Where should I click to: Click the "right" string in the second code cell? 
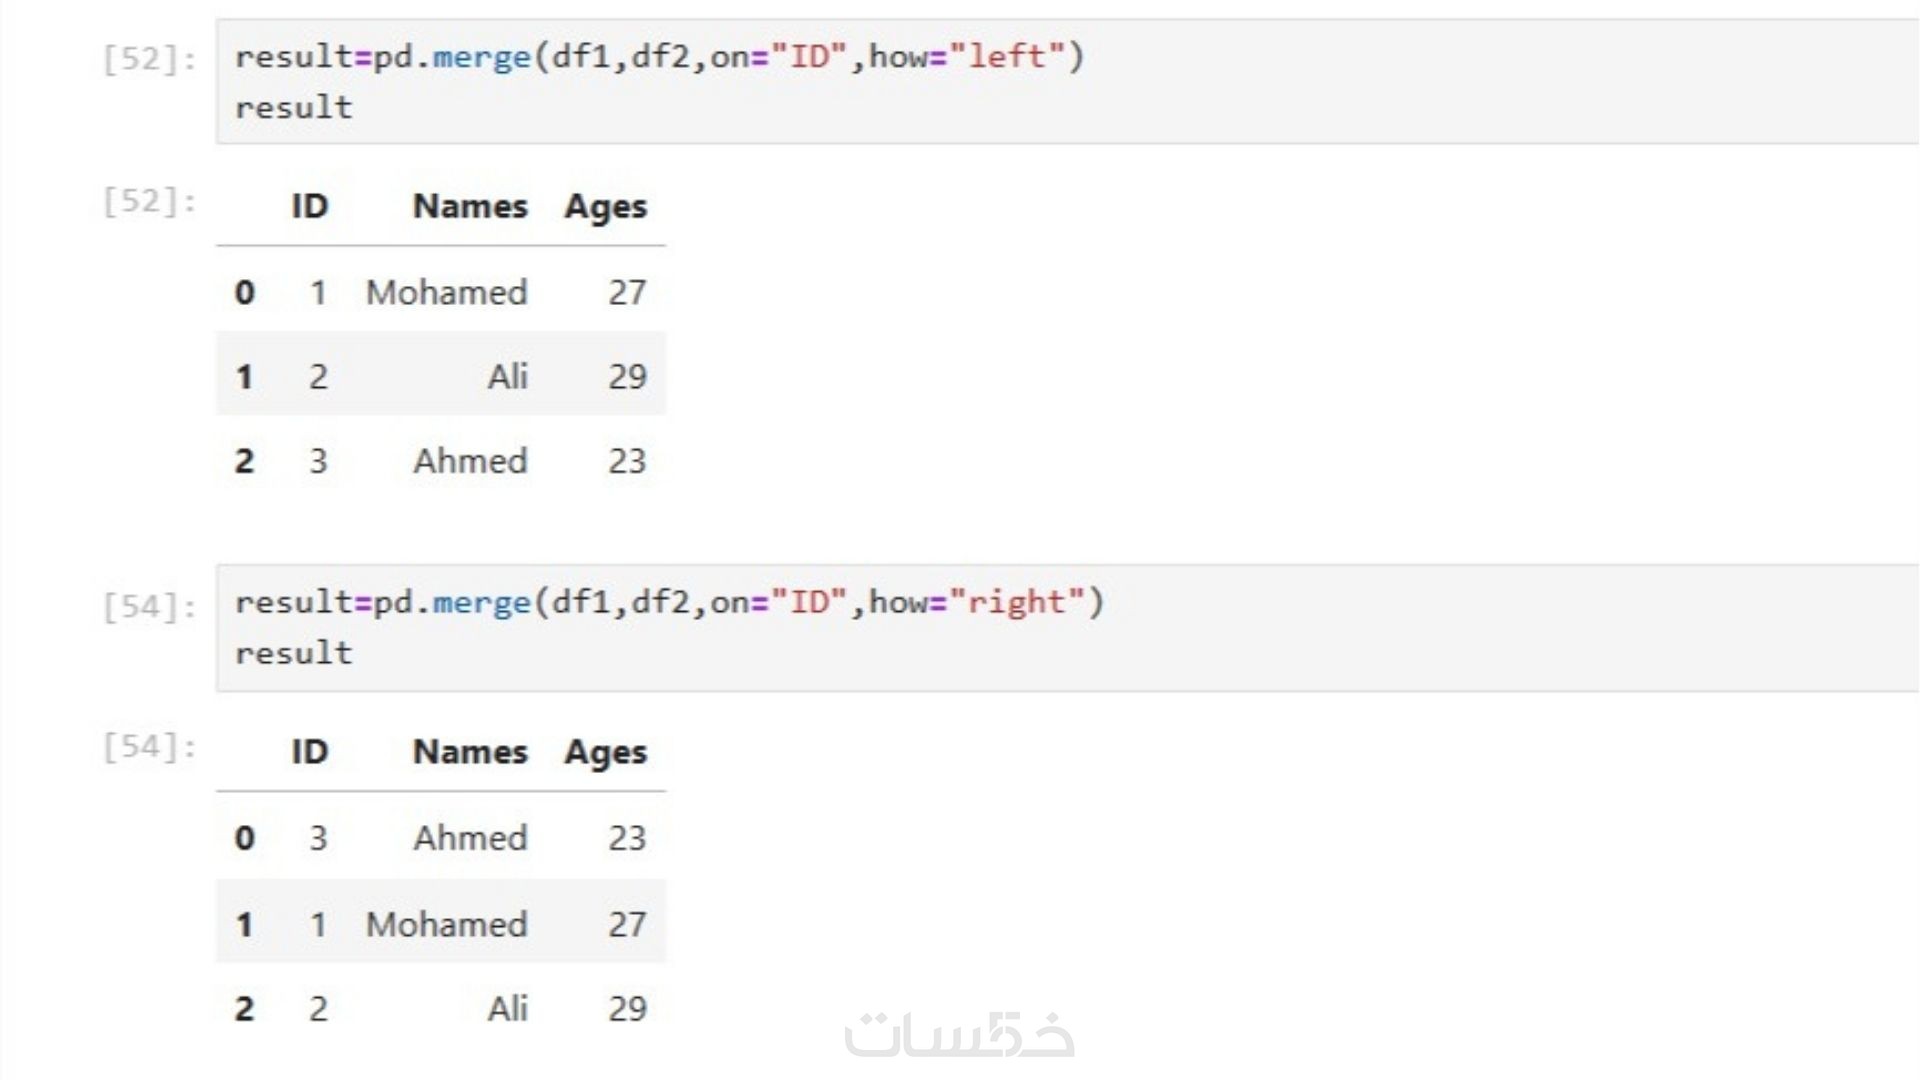[x=1017, y=602]
